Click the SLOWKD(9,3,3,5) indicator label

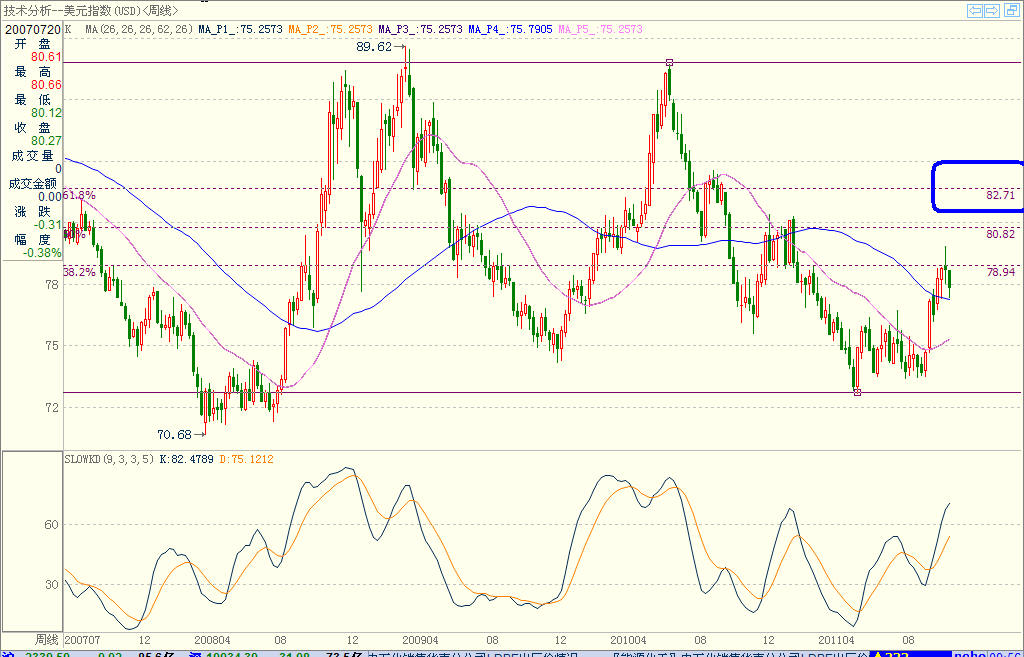[x=110, y=460]
